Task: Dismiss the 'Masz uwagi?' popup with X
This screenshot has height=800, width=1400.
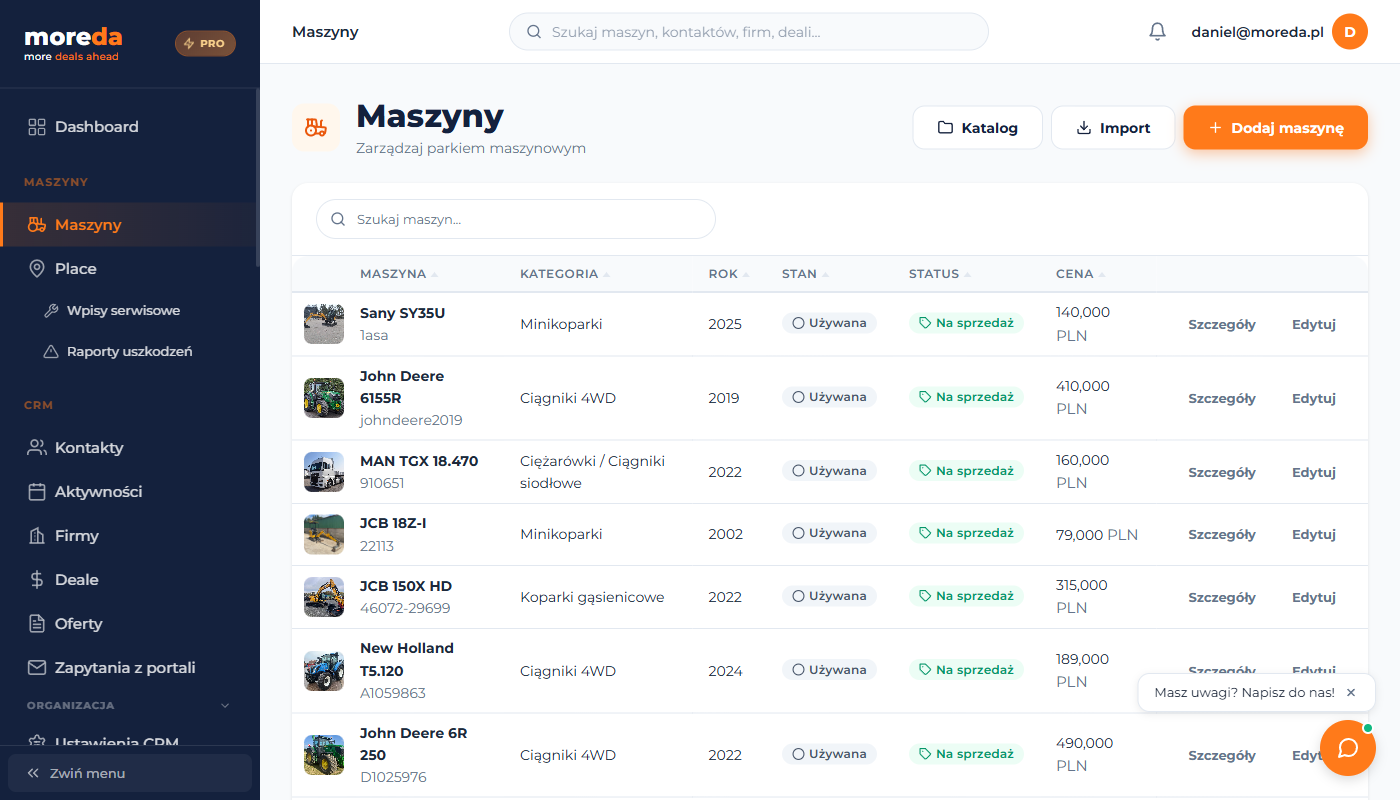Action: click(x=1351, y=692)
